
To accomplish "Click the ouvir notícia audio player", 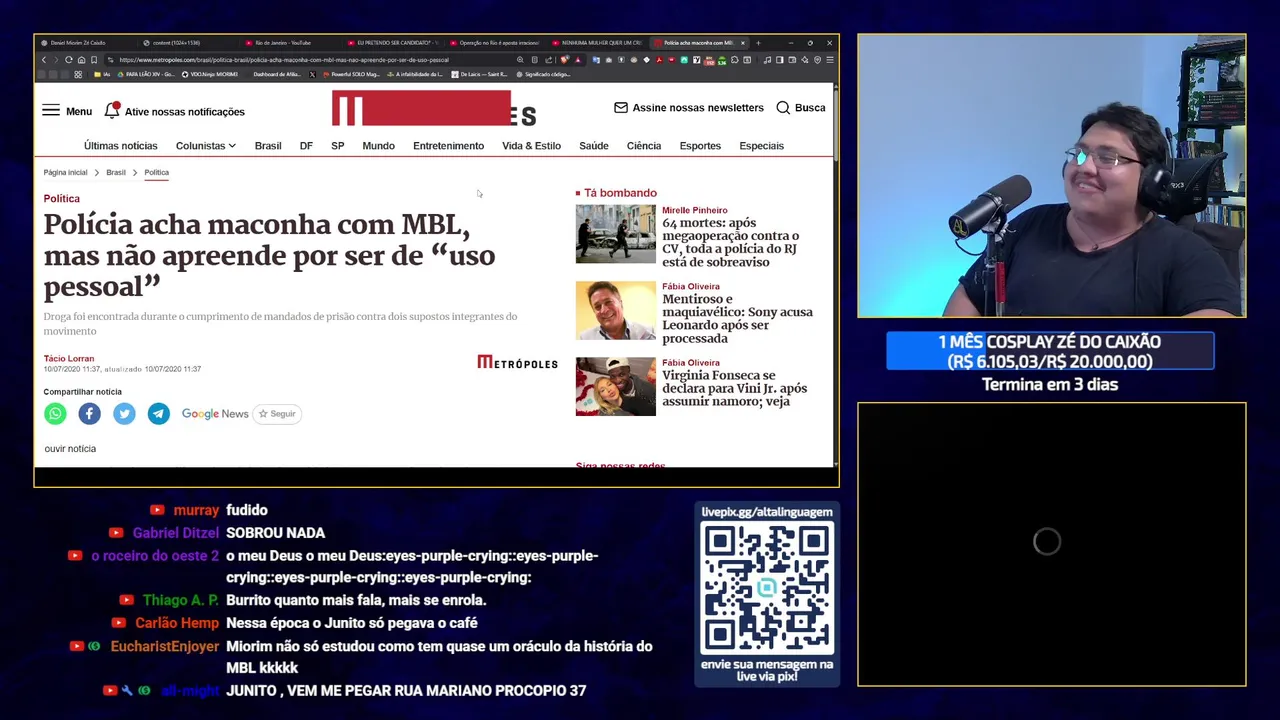I will tap(70, 449).
